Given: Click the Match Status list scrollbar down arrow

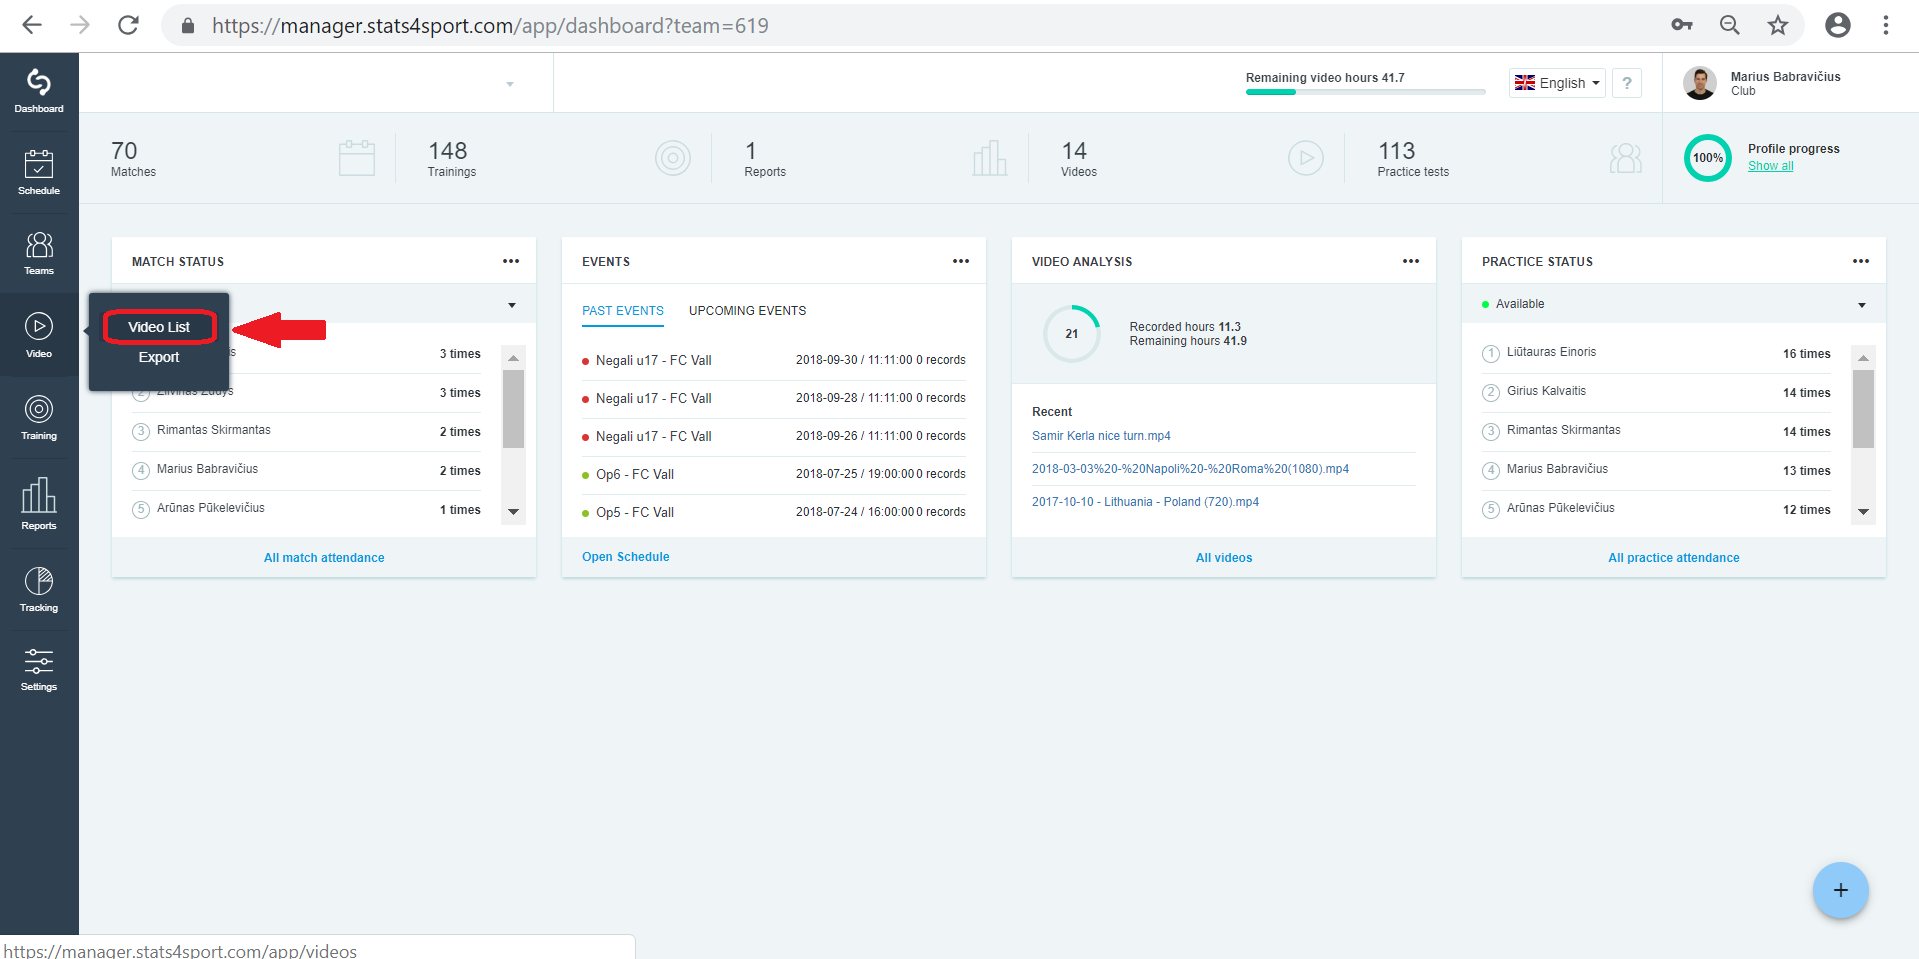Looking at the screenshot, I should pos(513,511).
